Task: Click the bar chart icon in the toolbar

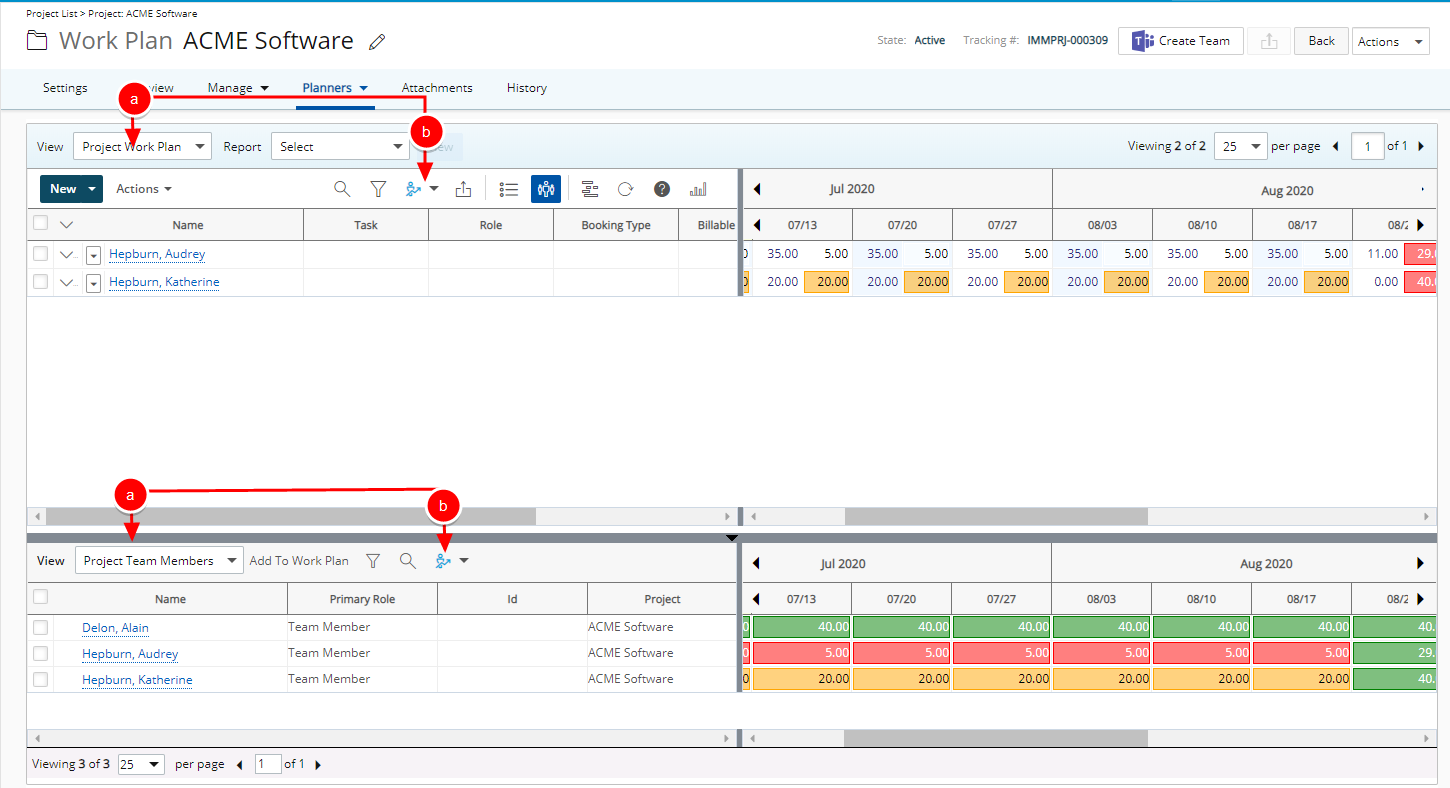Action: coord(698,189)
